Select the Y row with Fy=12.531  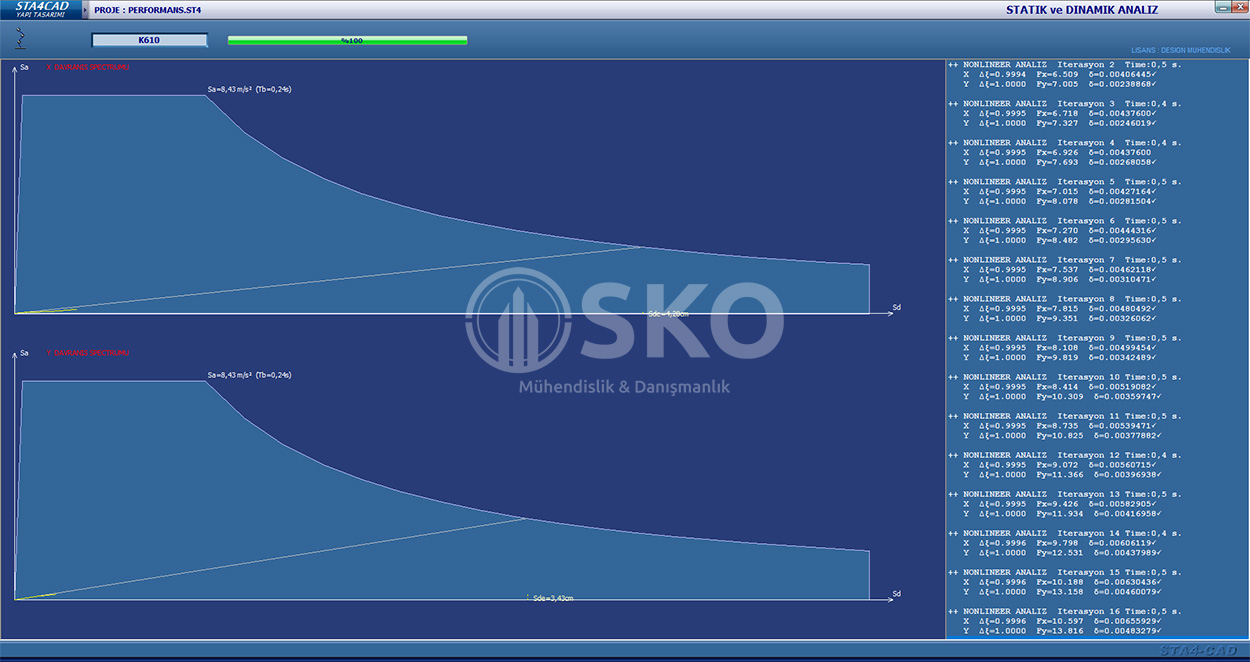[1063, 552]
